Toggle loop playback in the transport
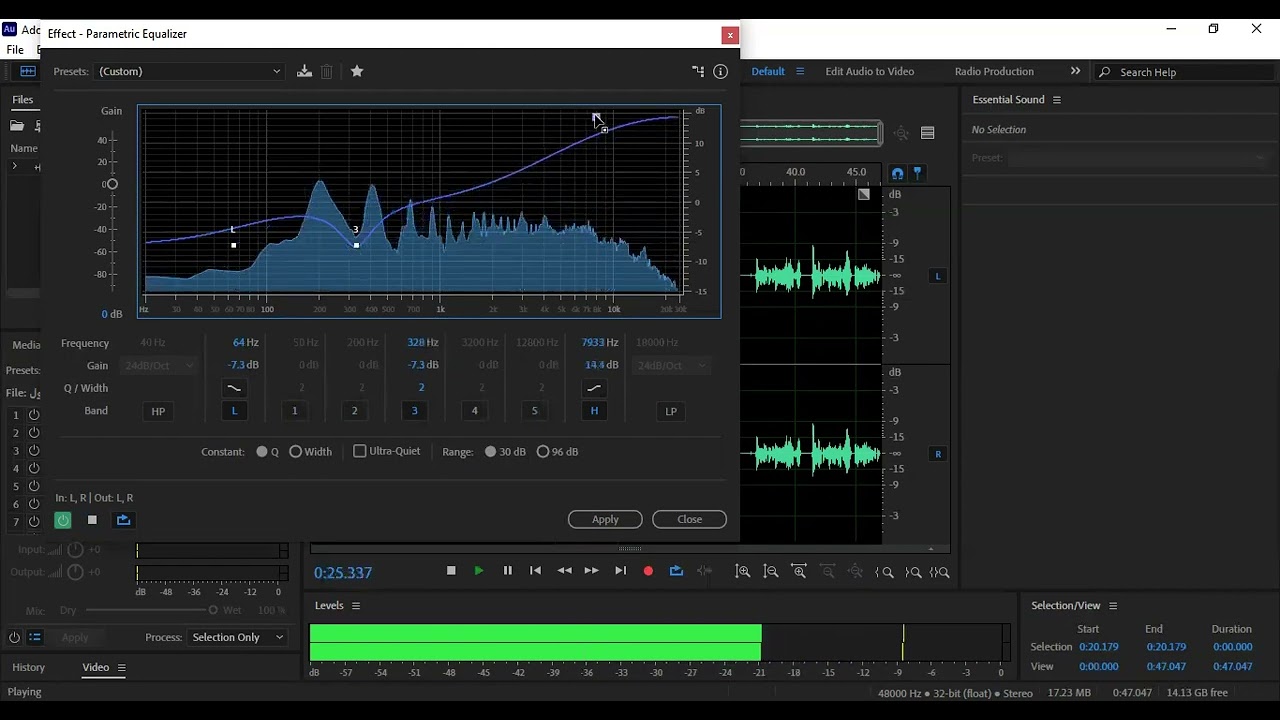This screenshot has width=1280, height=720. (676, 570)
